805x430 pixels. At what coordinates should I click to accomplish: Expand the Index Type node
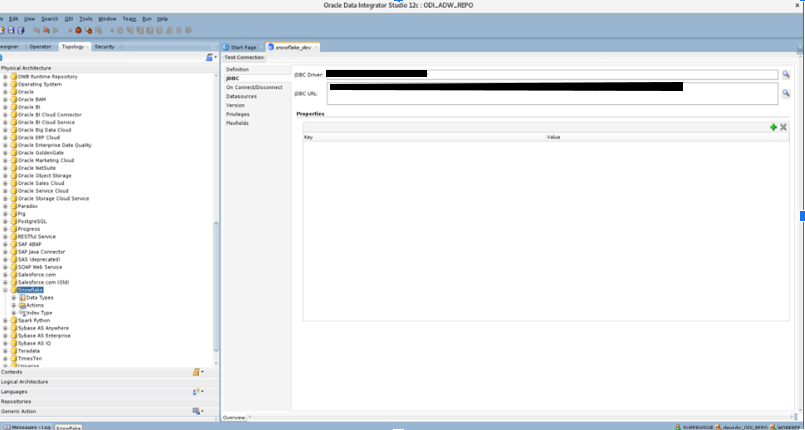click(x=14, y=312)
